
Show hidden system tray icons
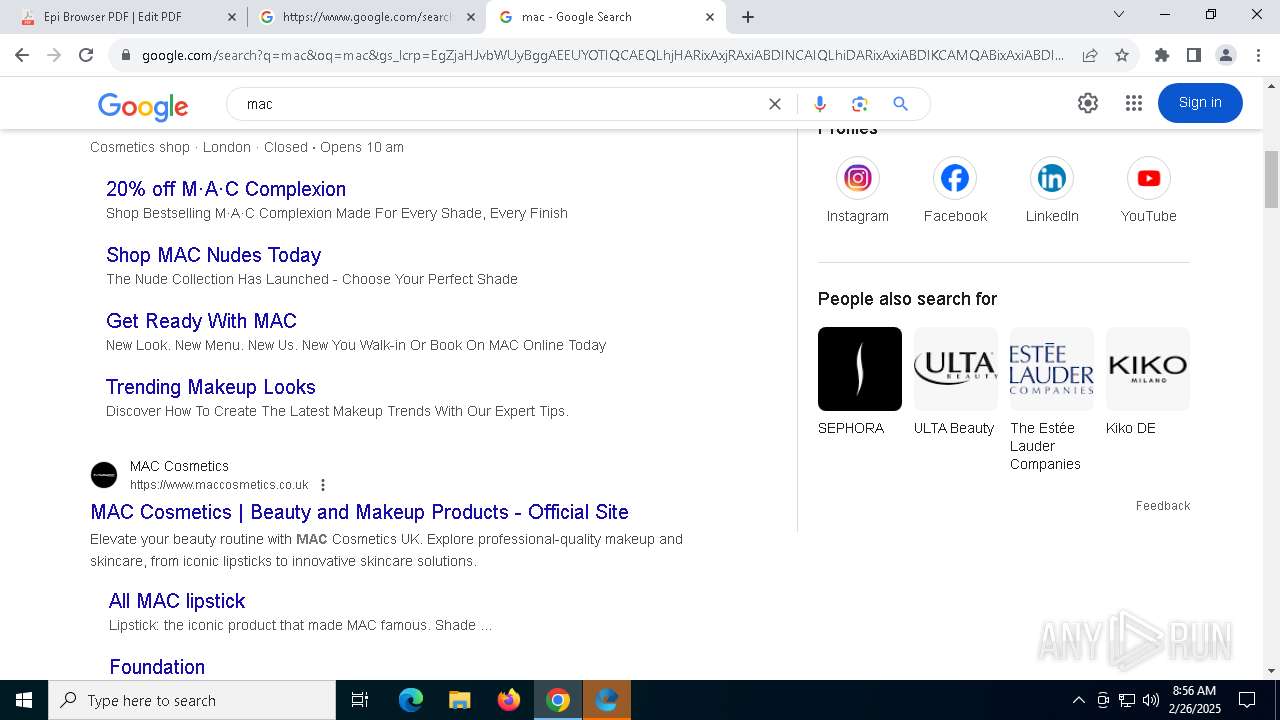click(x=1078, y=700)
